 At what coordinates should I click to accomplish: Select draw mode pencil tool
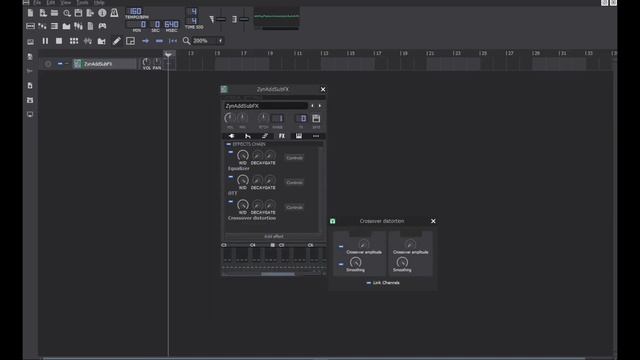pyautogui.click(x=117, y=41)
